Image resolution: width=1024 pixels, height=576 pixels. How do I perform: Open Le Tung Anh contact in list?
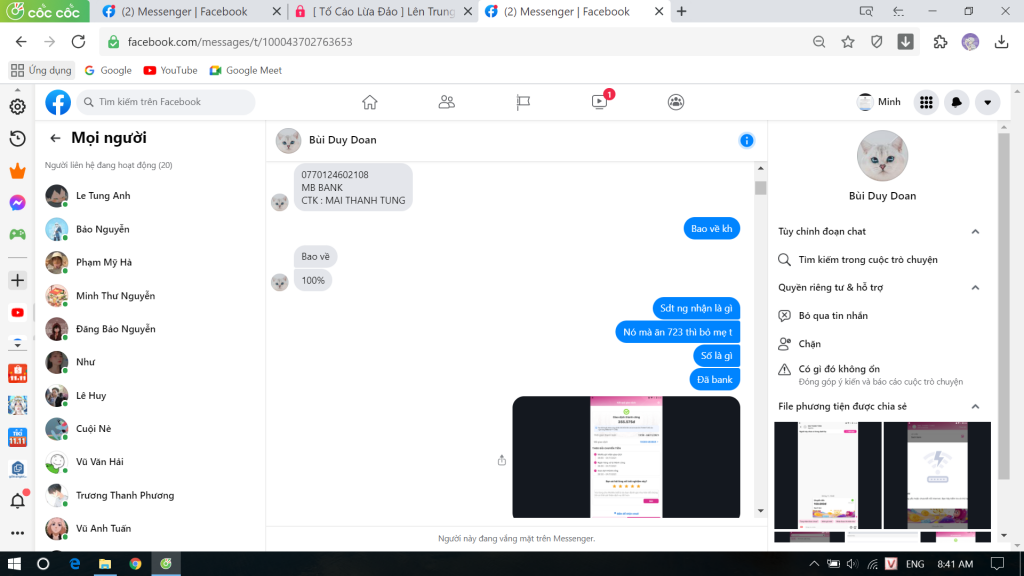103,196
